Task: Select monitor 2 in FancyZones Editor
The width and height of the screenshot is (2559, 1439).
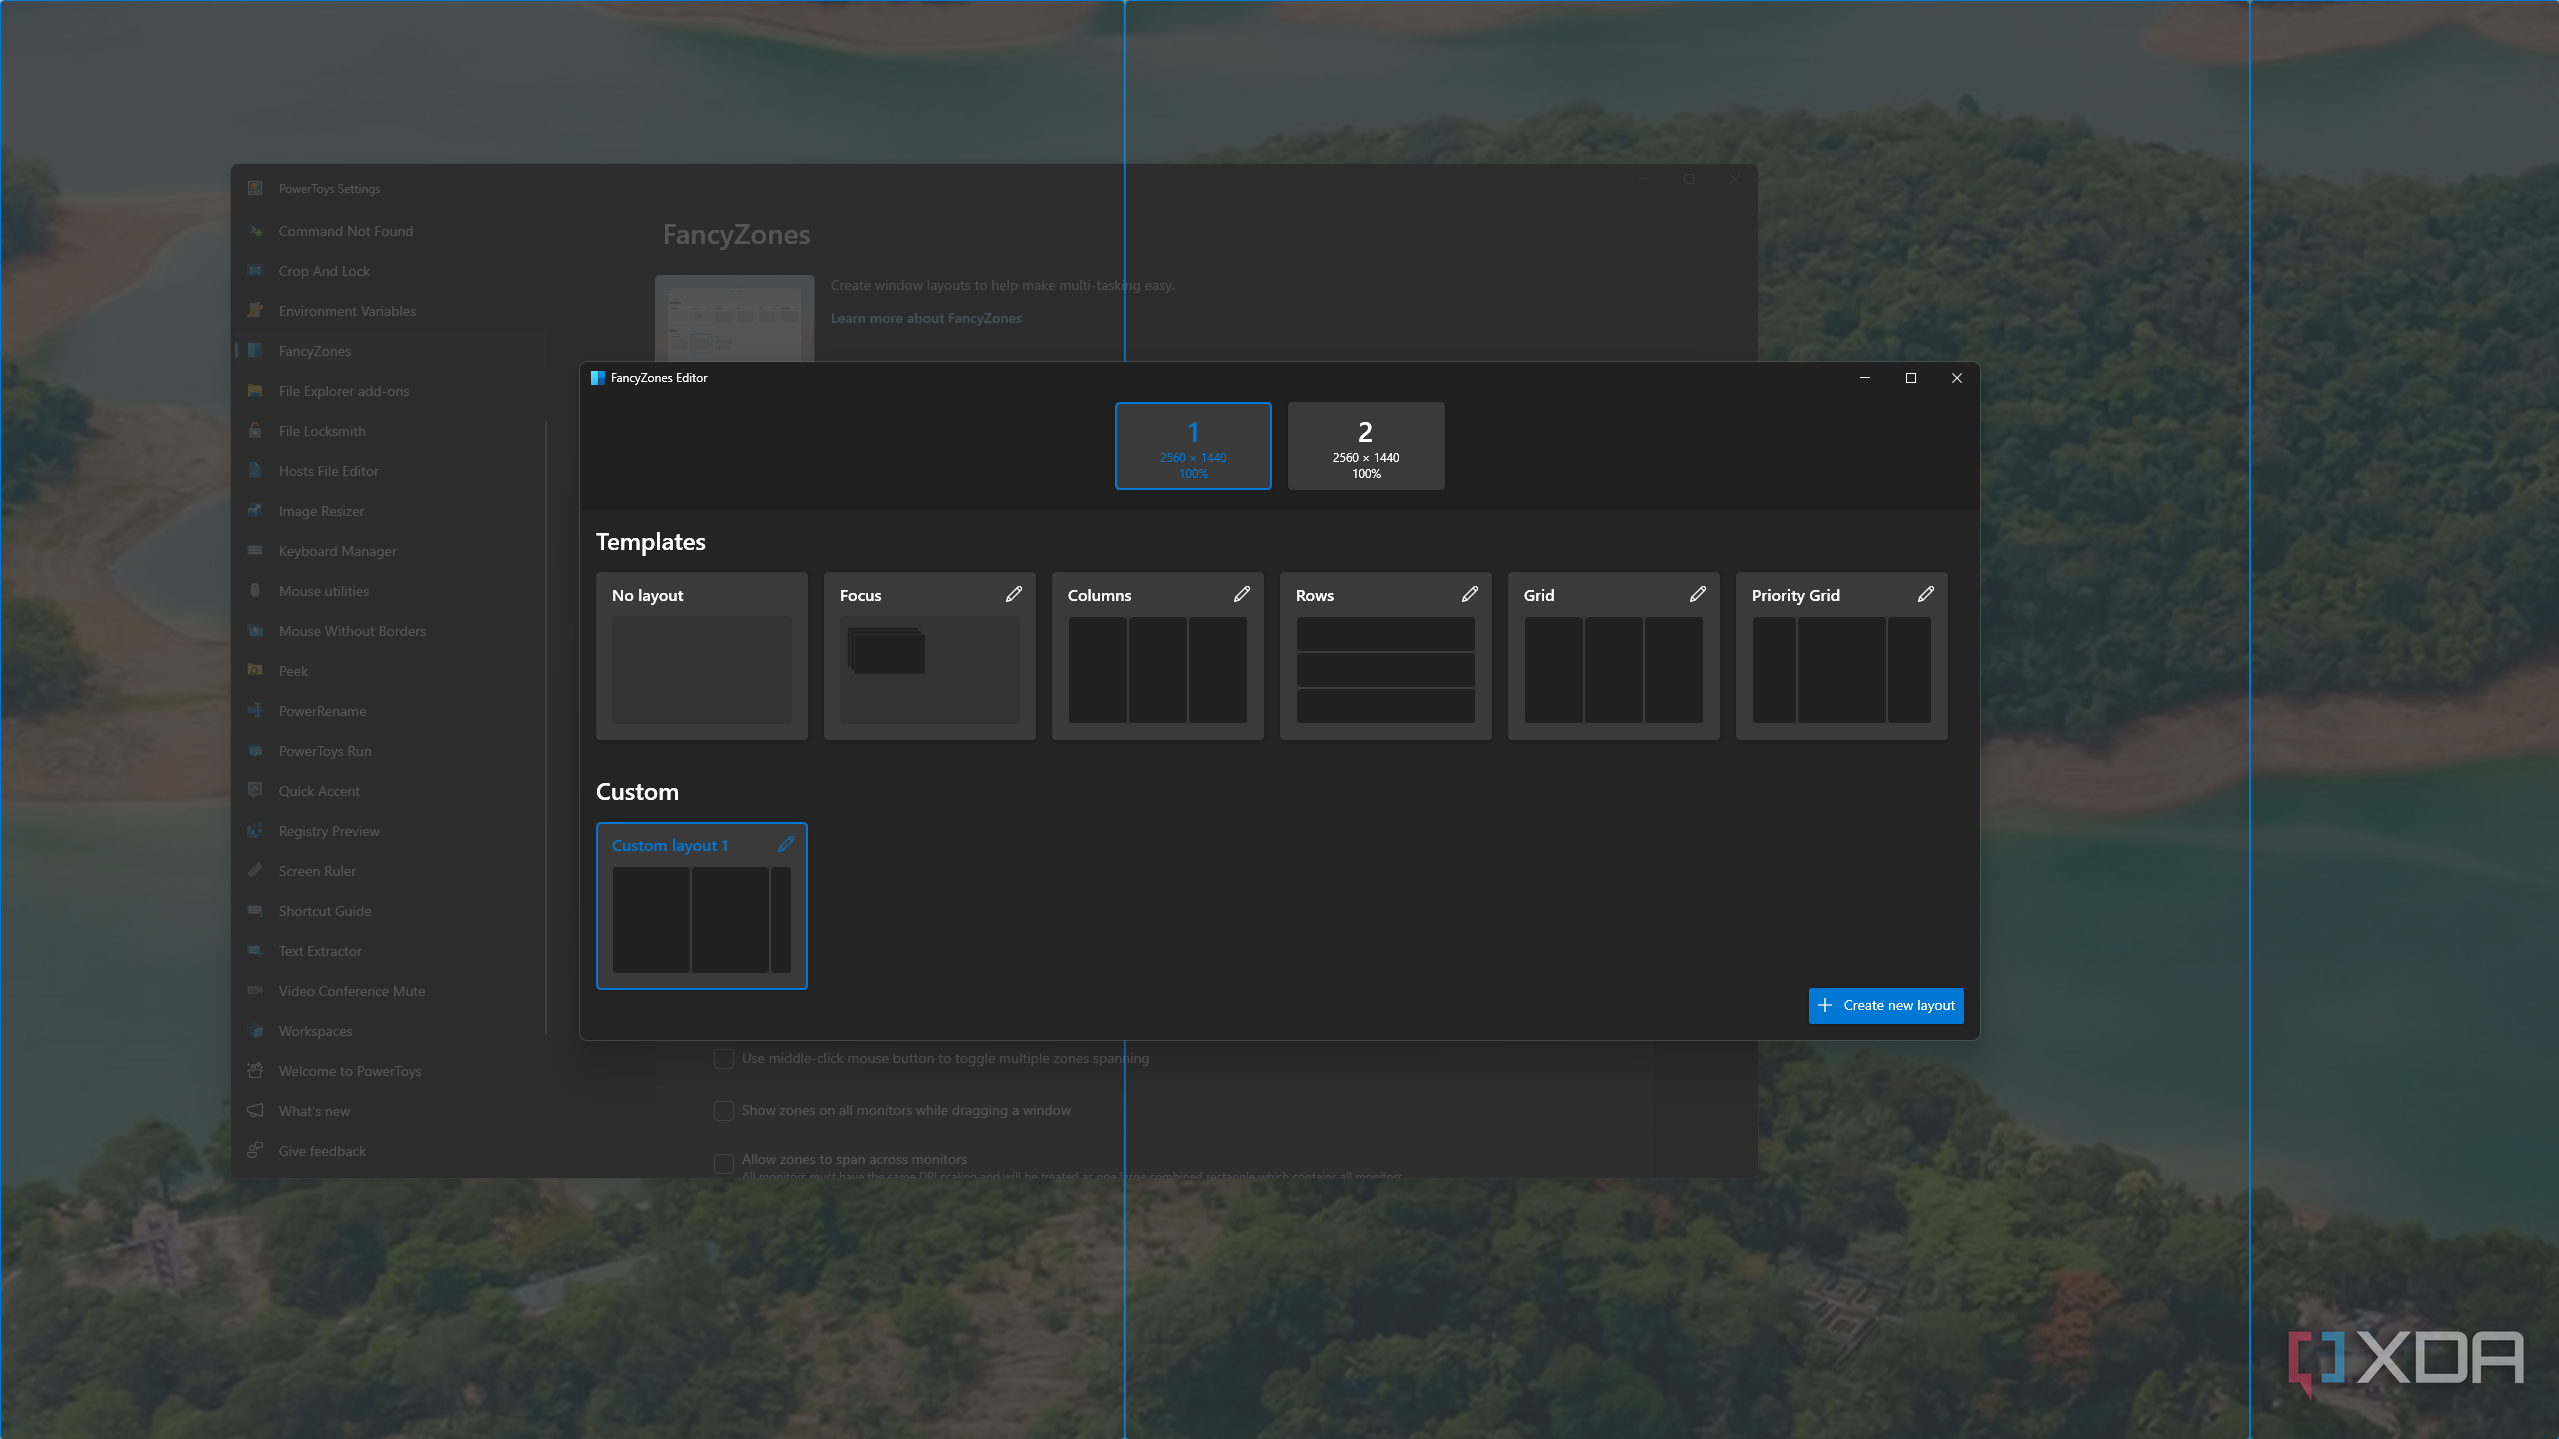Action: (1365, 446)
